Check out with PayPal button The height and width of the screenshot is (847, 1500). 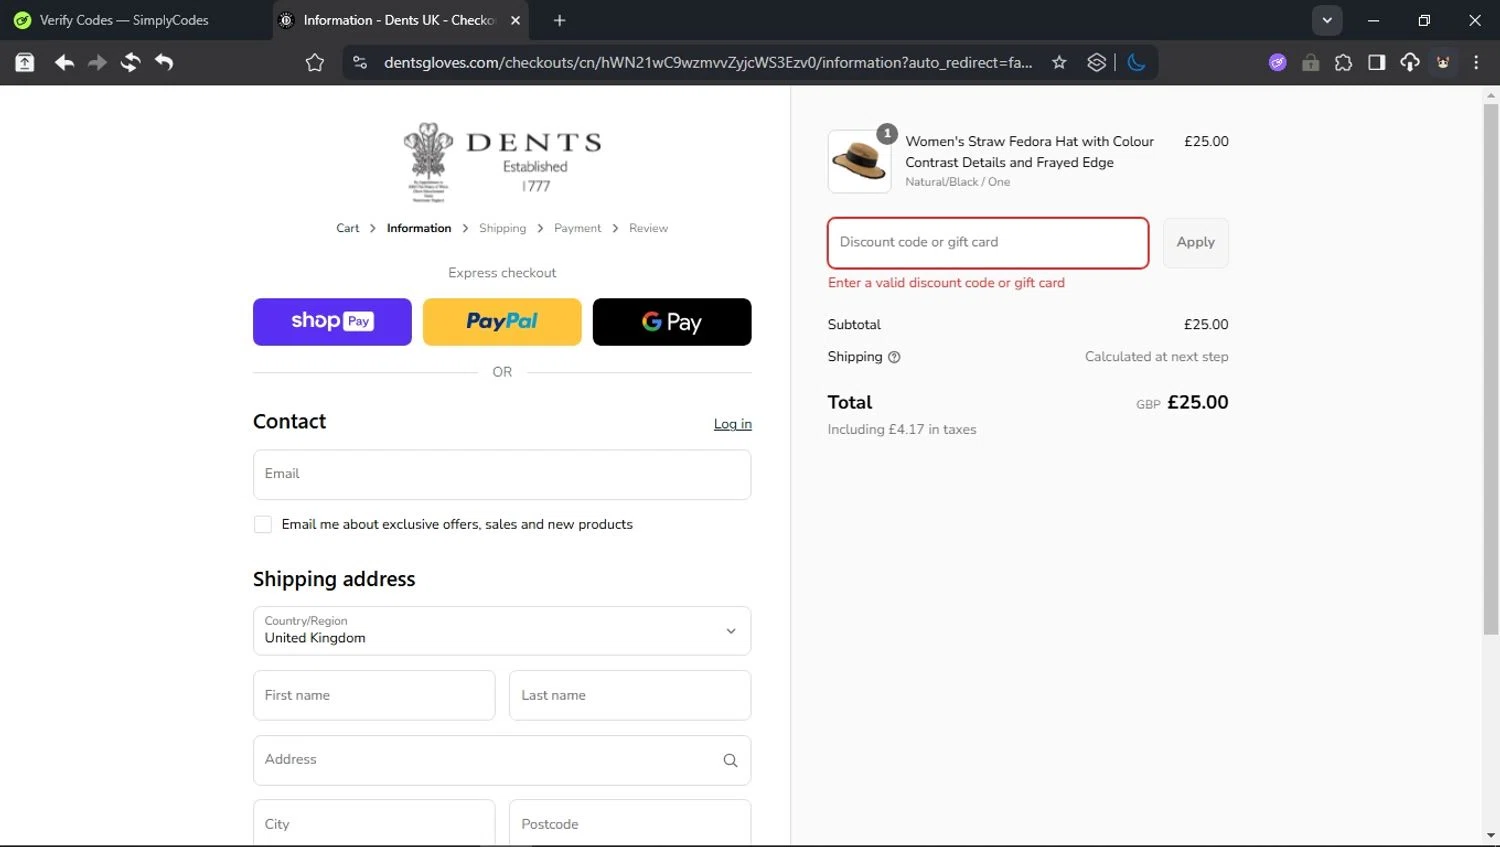502,322
